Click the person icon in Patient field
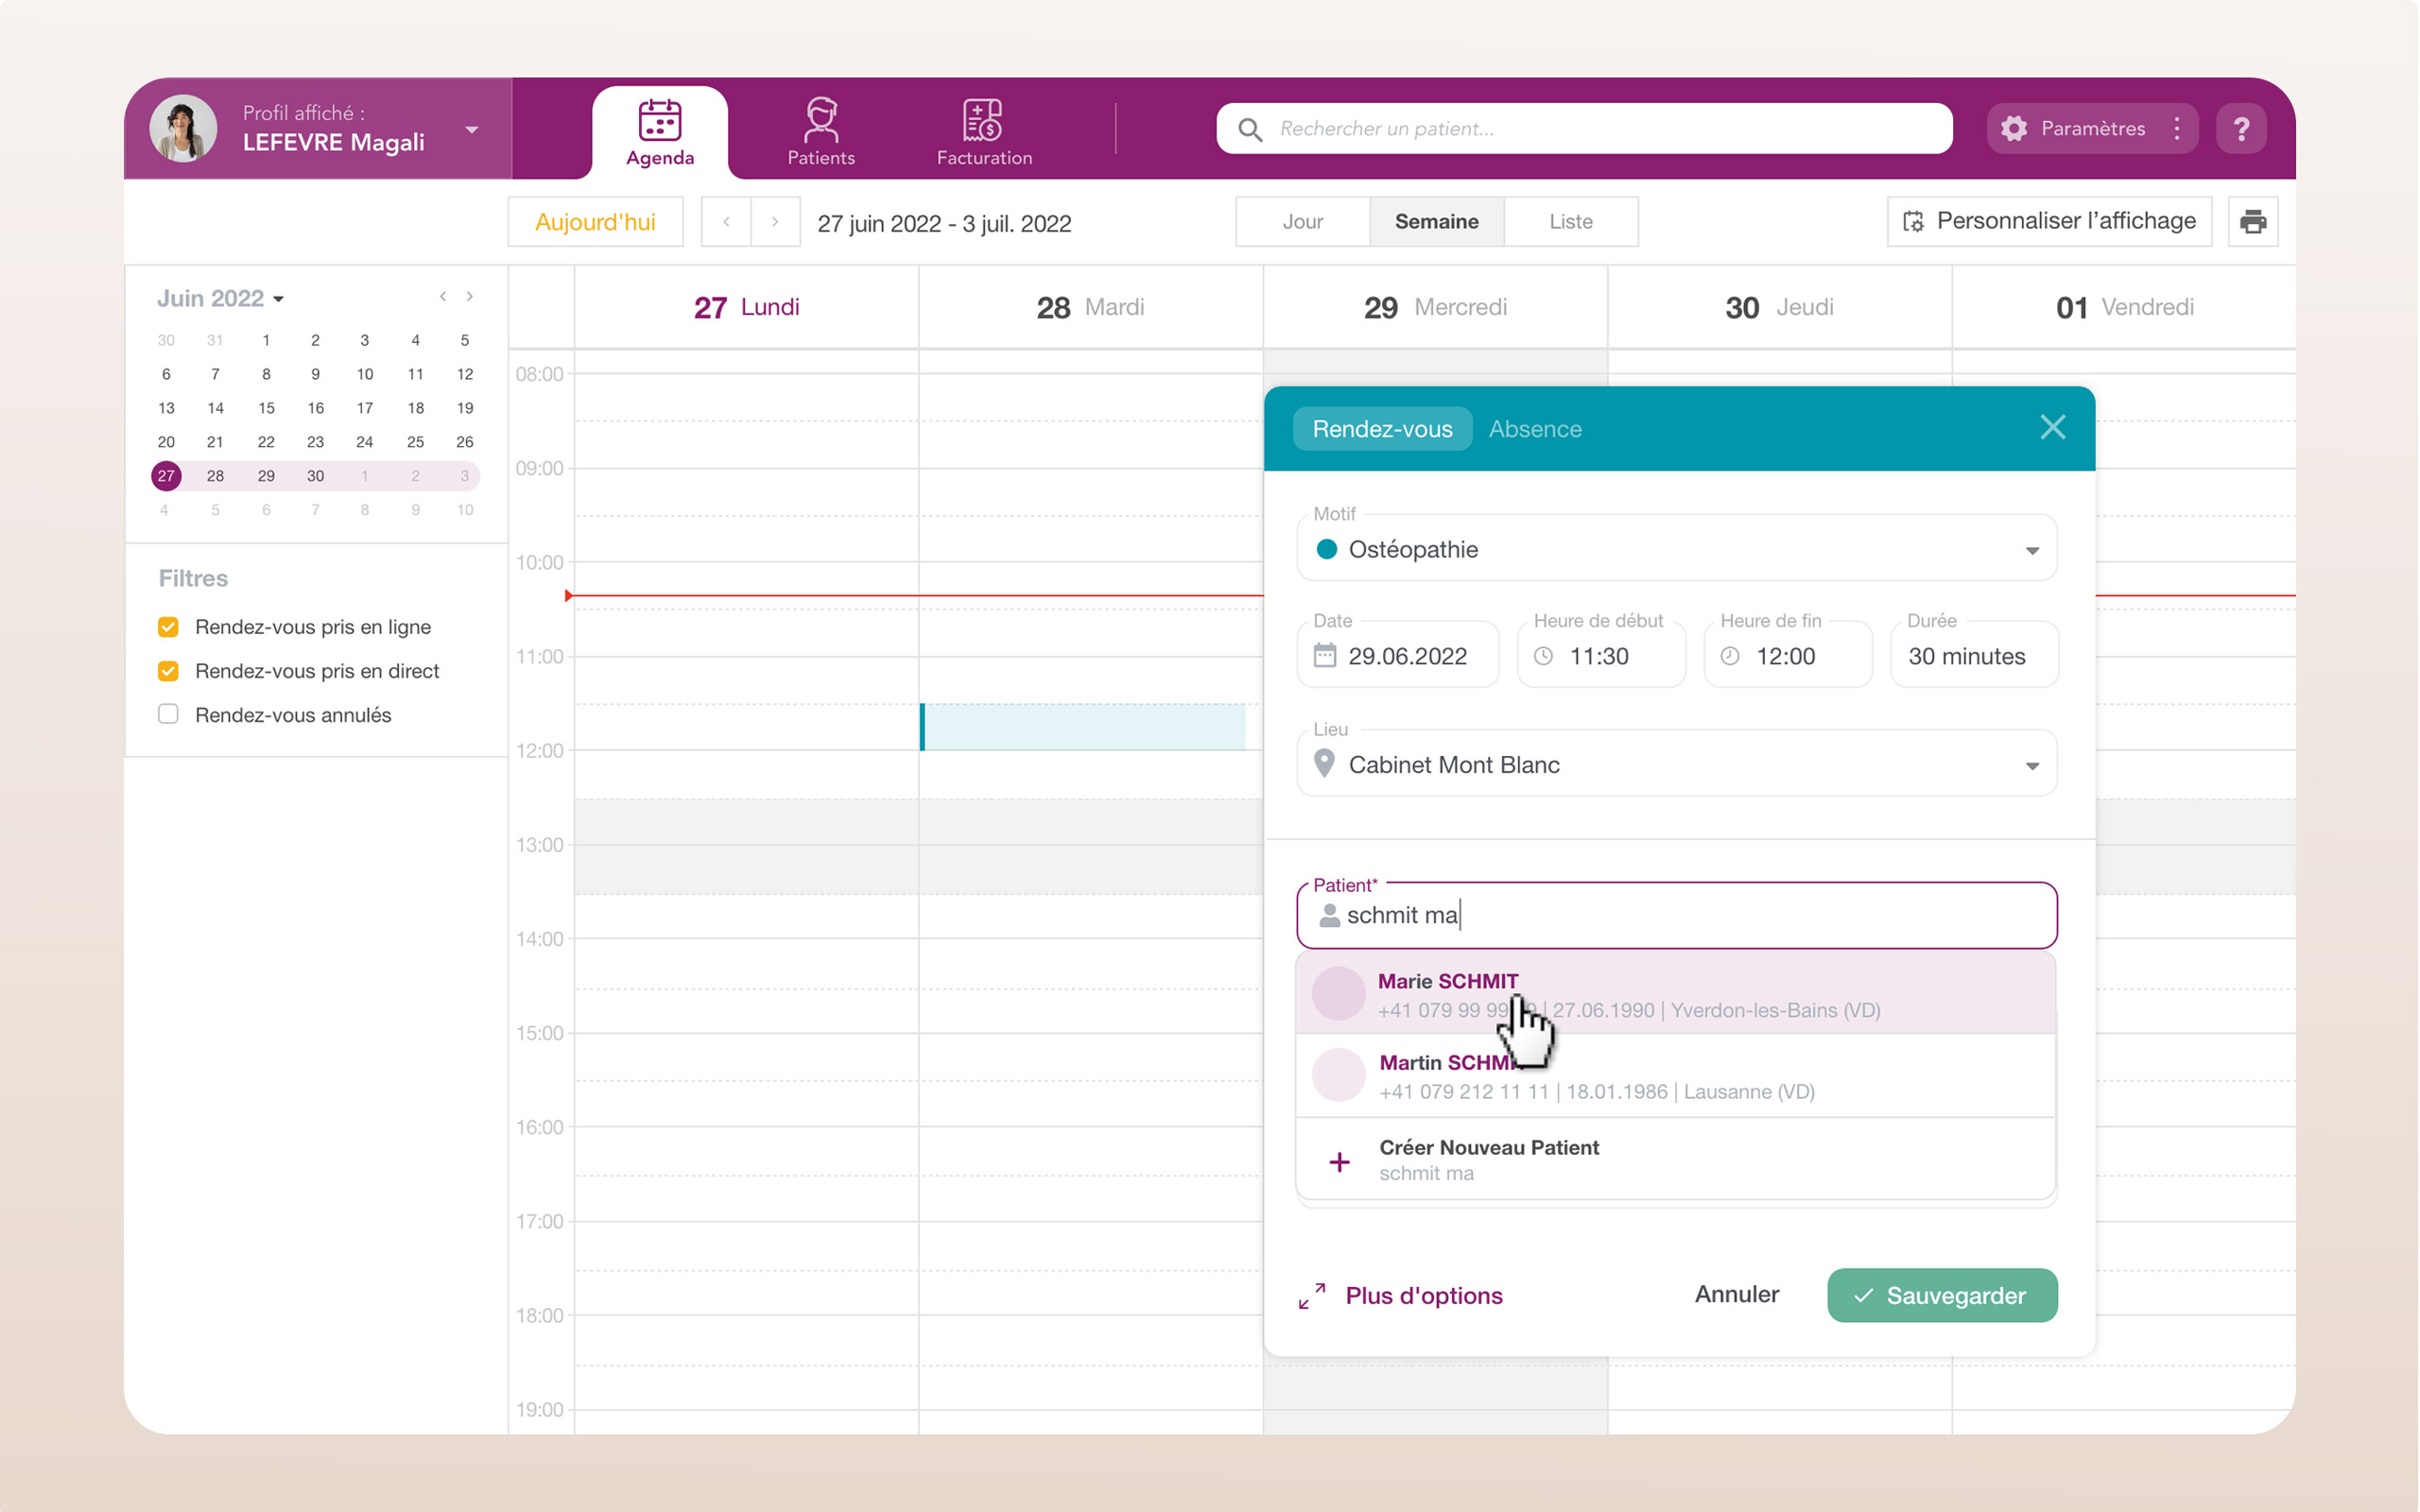The image size is (2420, 1512). 1330,915
